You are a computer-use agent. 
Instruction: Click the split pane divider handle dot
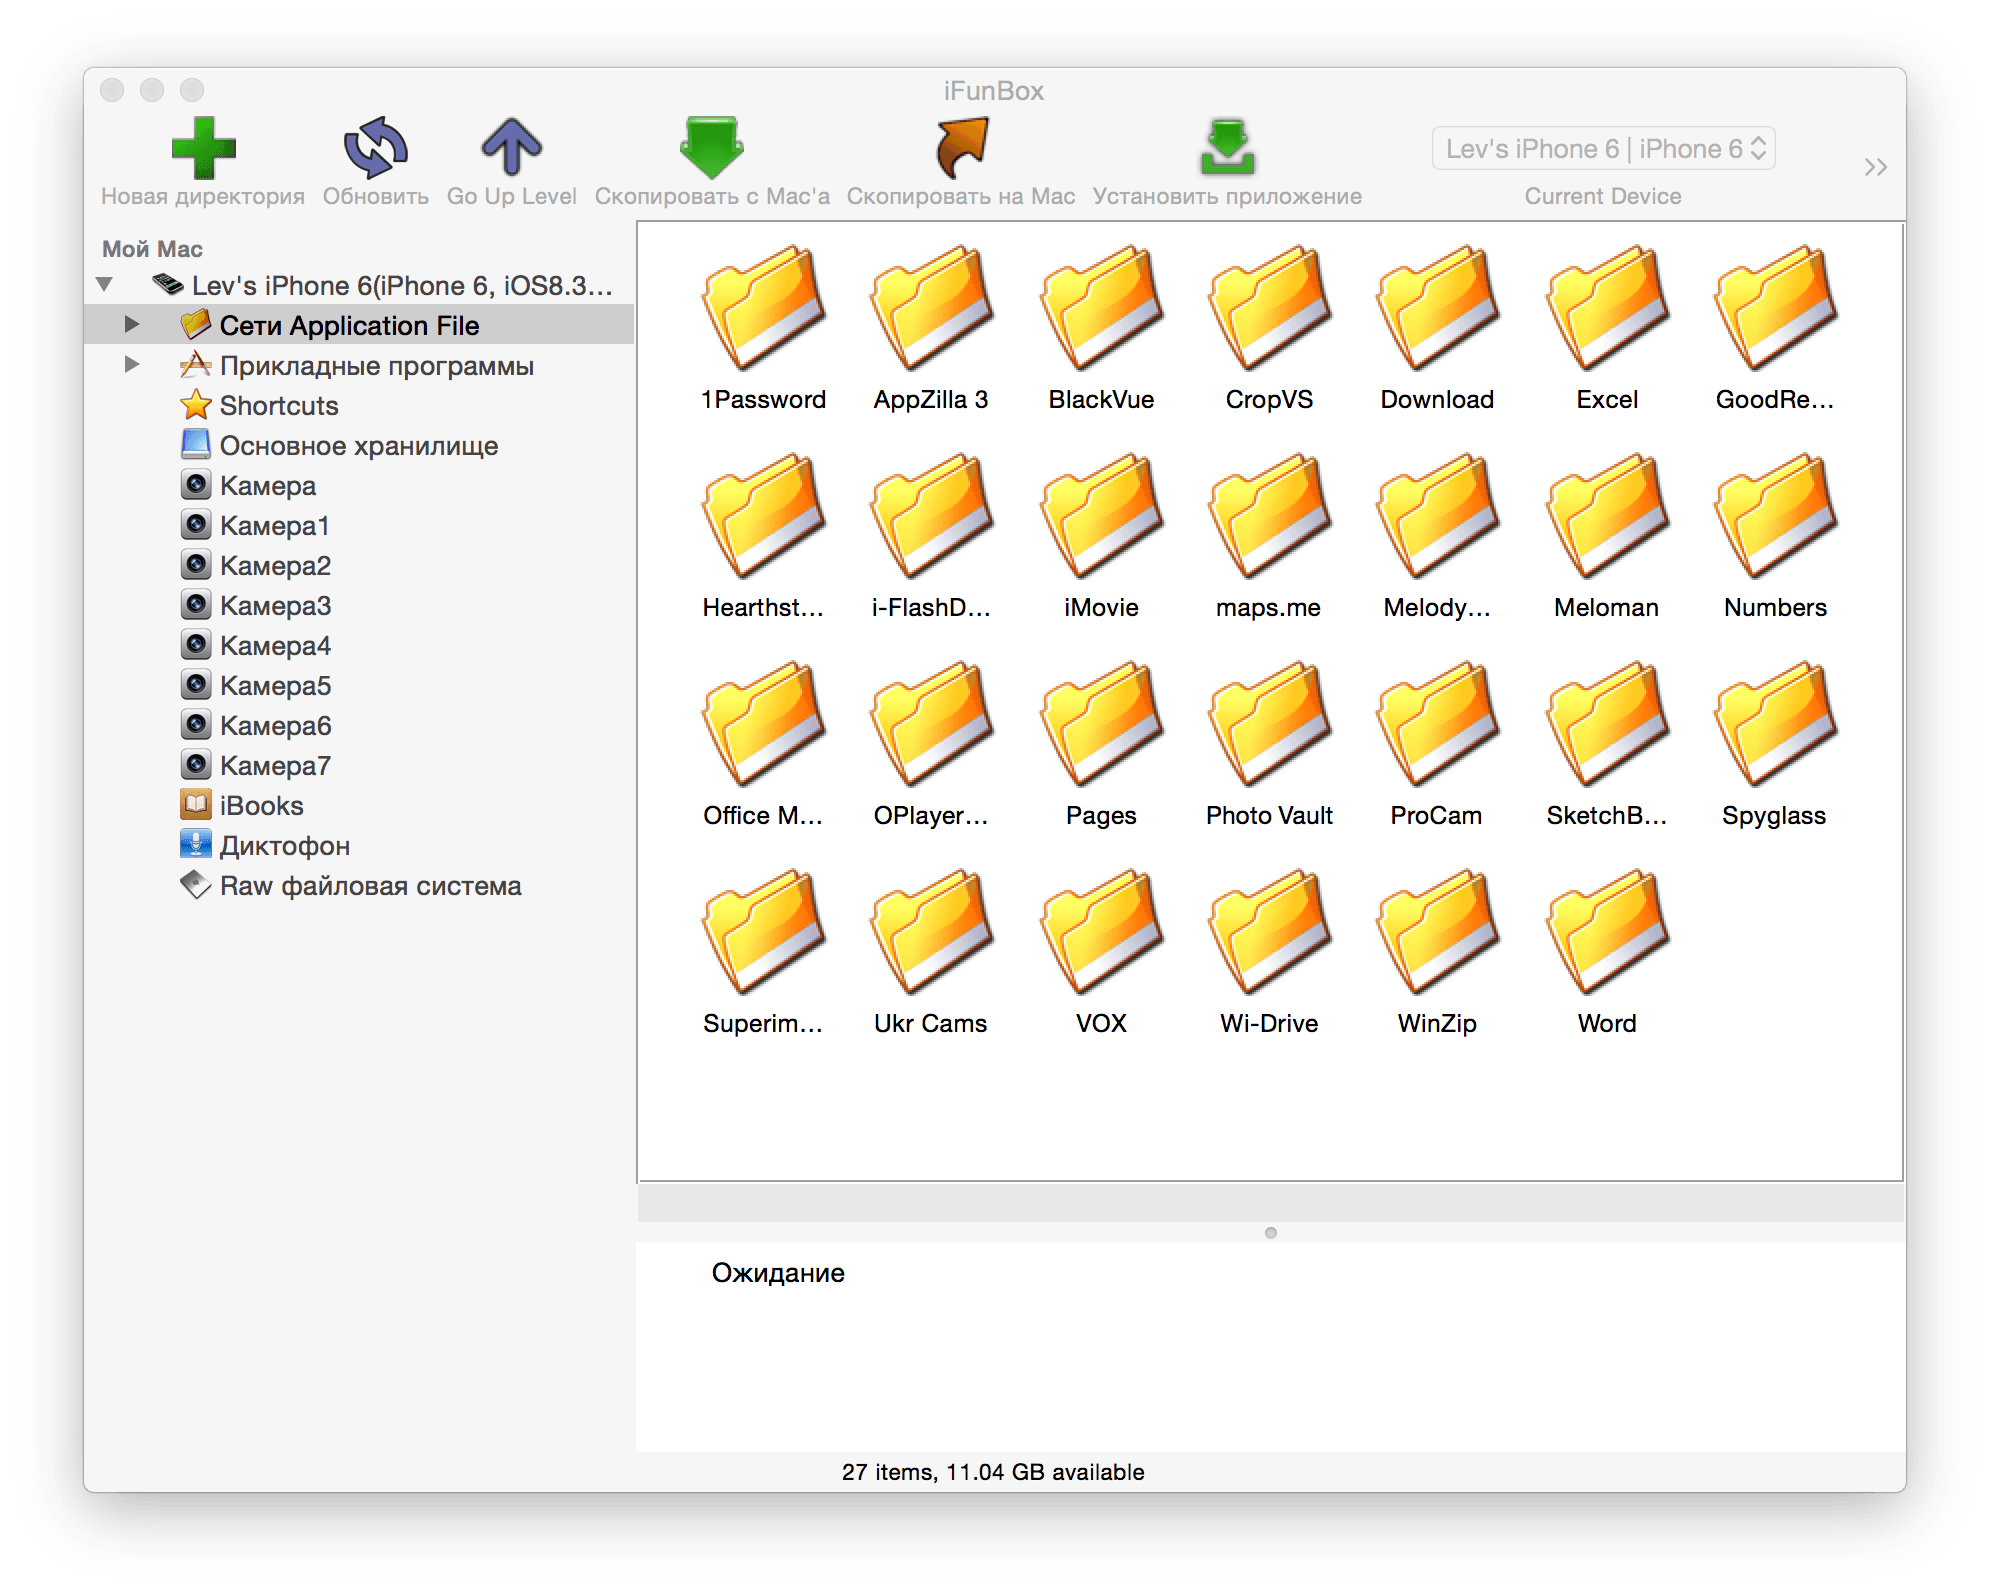(1270, 1232)
